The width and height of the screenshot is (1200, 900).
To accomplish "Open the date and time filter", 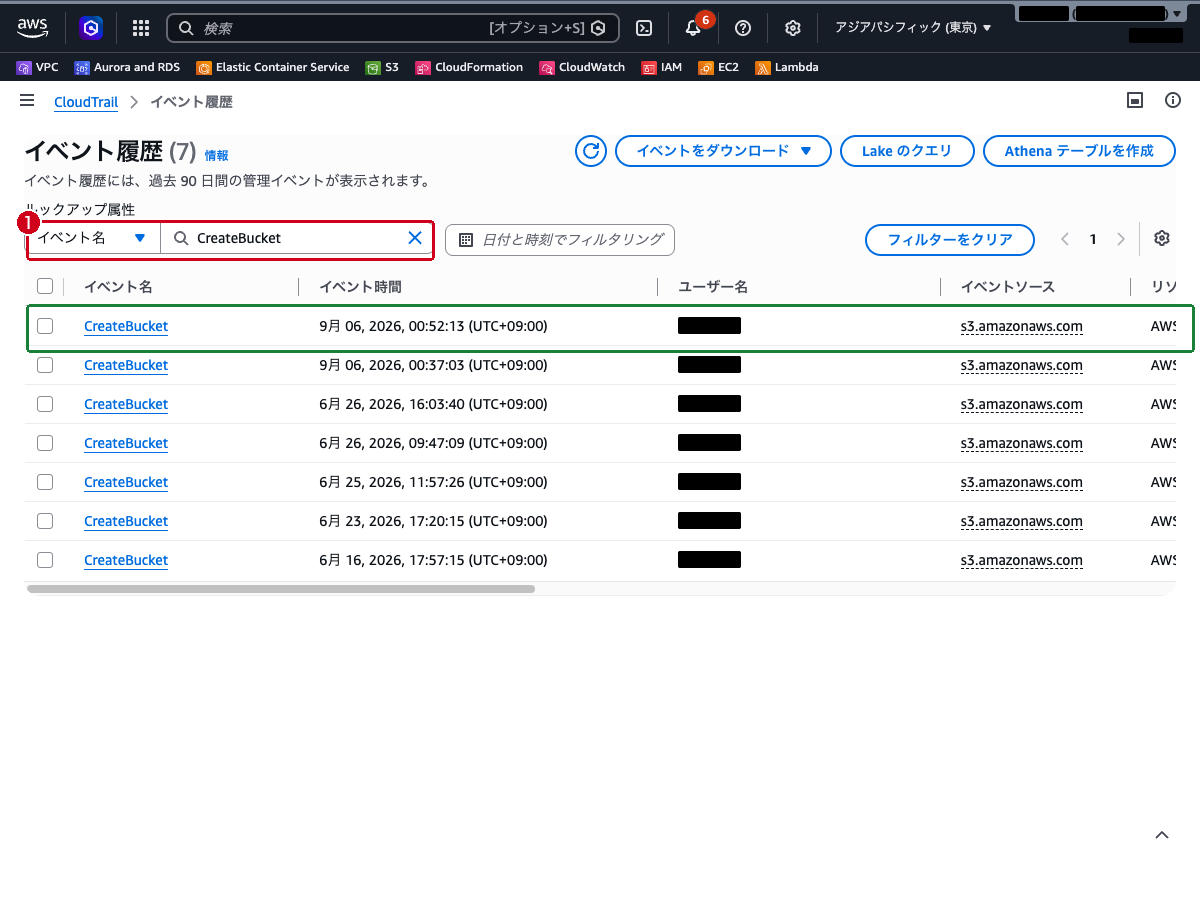I will click(560, 239).
